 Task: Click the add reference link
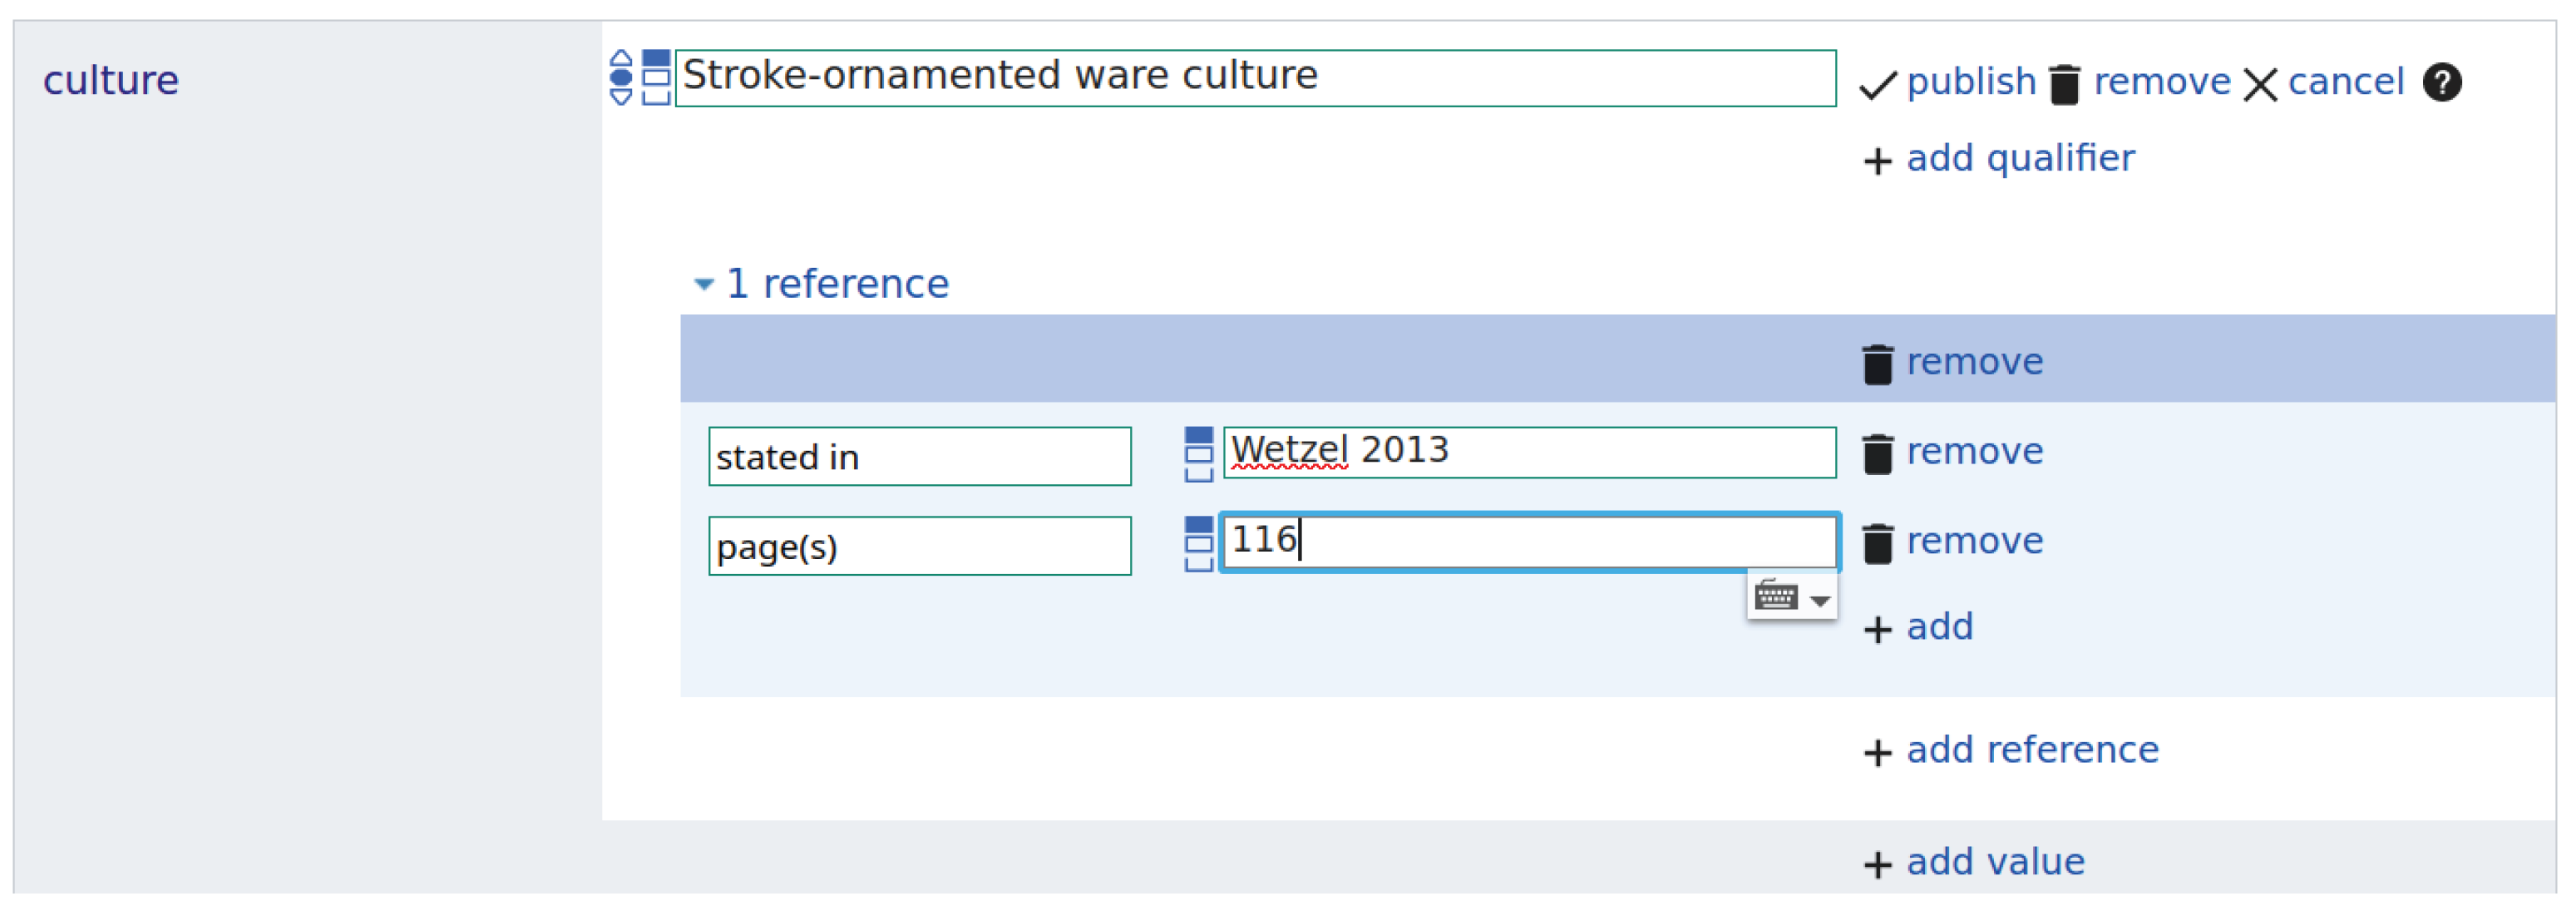2031,750
